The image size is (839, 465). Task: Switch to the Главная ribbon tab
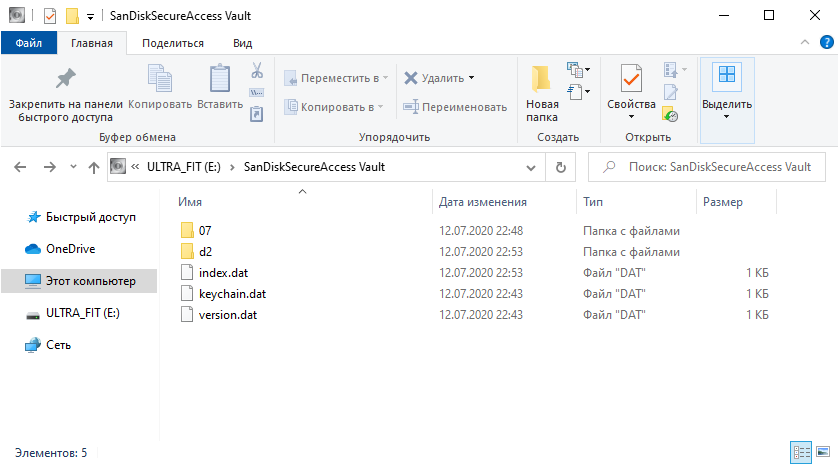click(x=91, y=43)
